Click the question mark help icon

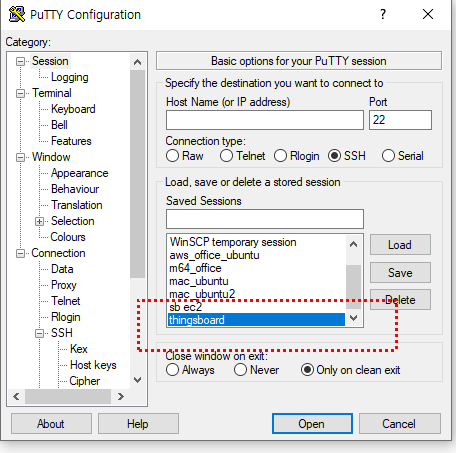tap(383, 14)
